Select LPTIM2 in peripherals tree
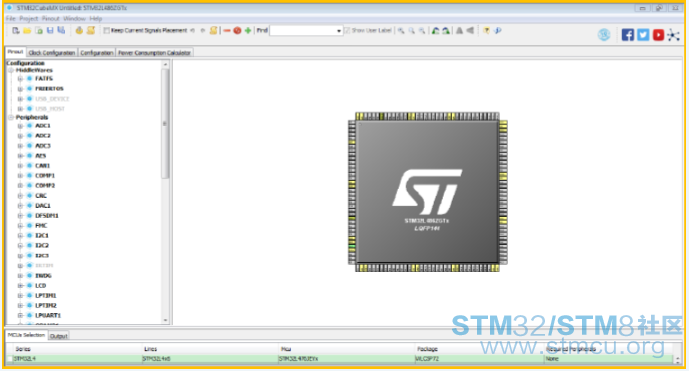 [46, 306]
